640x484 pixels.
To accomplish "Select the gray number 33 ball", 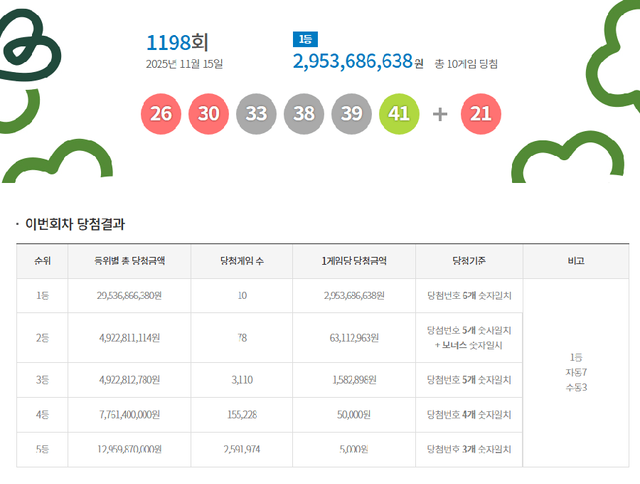I will pos(256,114).
